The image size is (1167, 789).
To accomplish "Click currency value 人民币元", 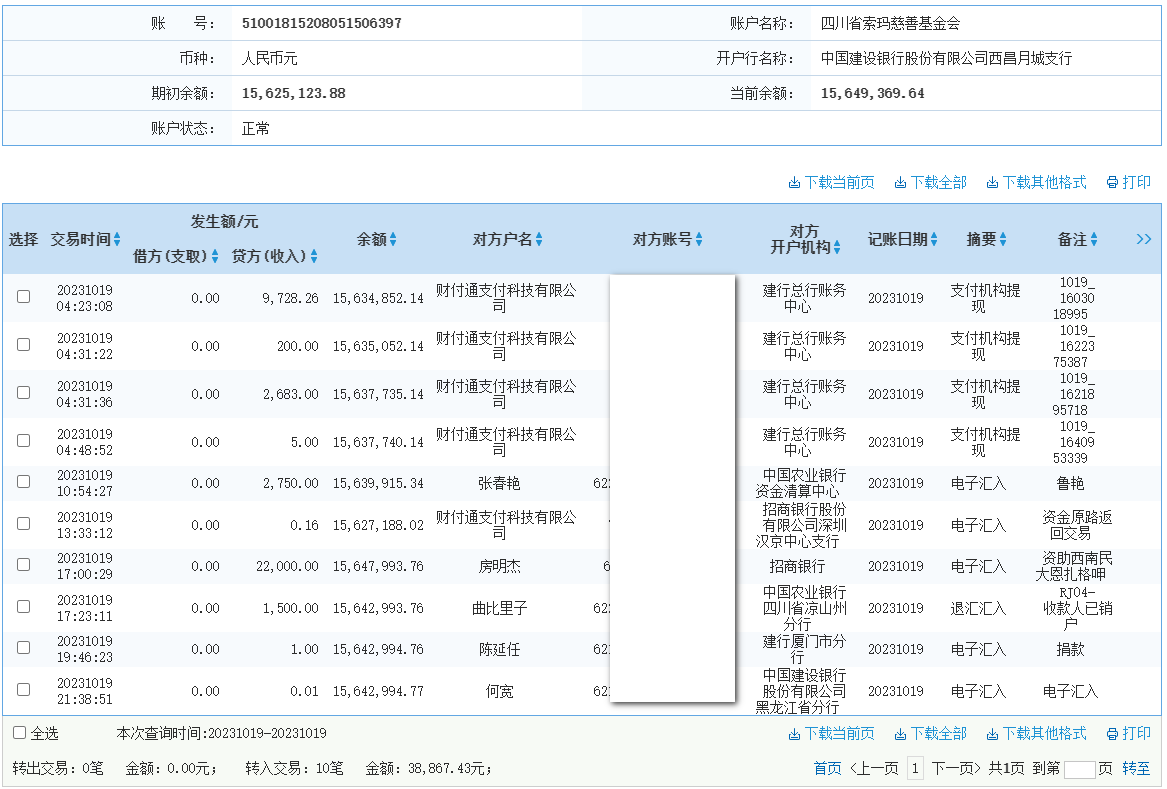I will [x=269, y=58].
